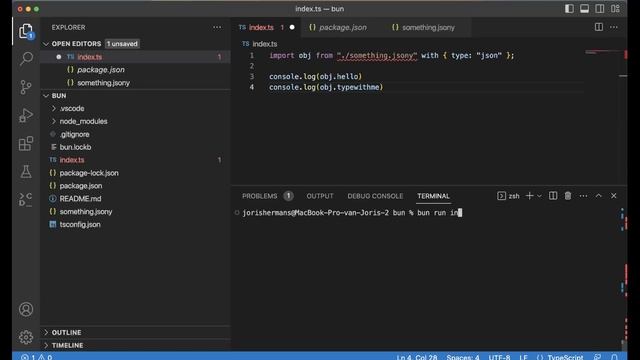This screenshot has width=640, height=360.
Task: Kill terminal with trash icon
Action: coord(568,196)
